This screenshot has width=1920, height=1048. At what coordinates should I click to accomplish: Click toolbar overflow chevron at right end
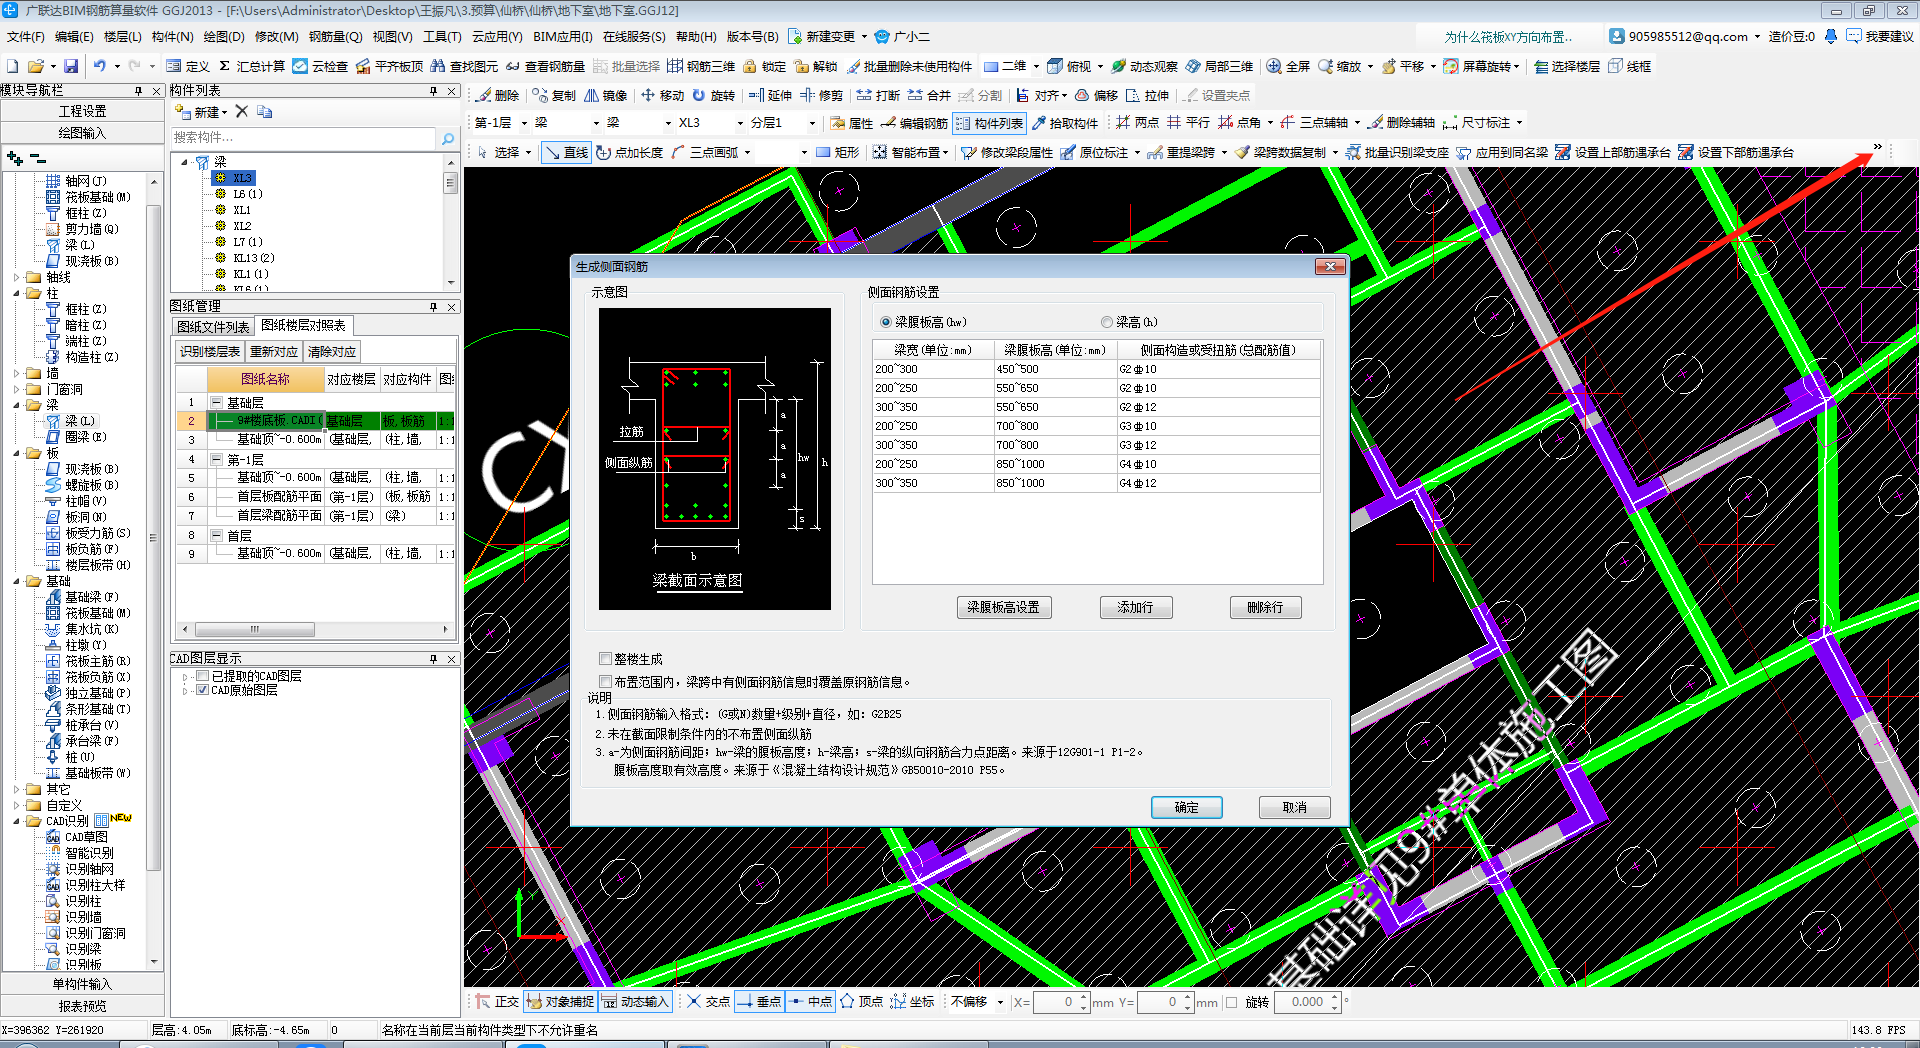click(x=1877, y=148)
